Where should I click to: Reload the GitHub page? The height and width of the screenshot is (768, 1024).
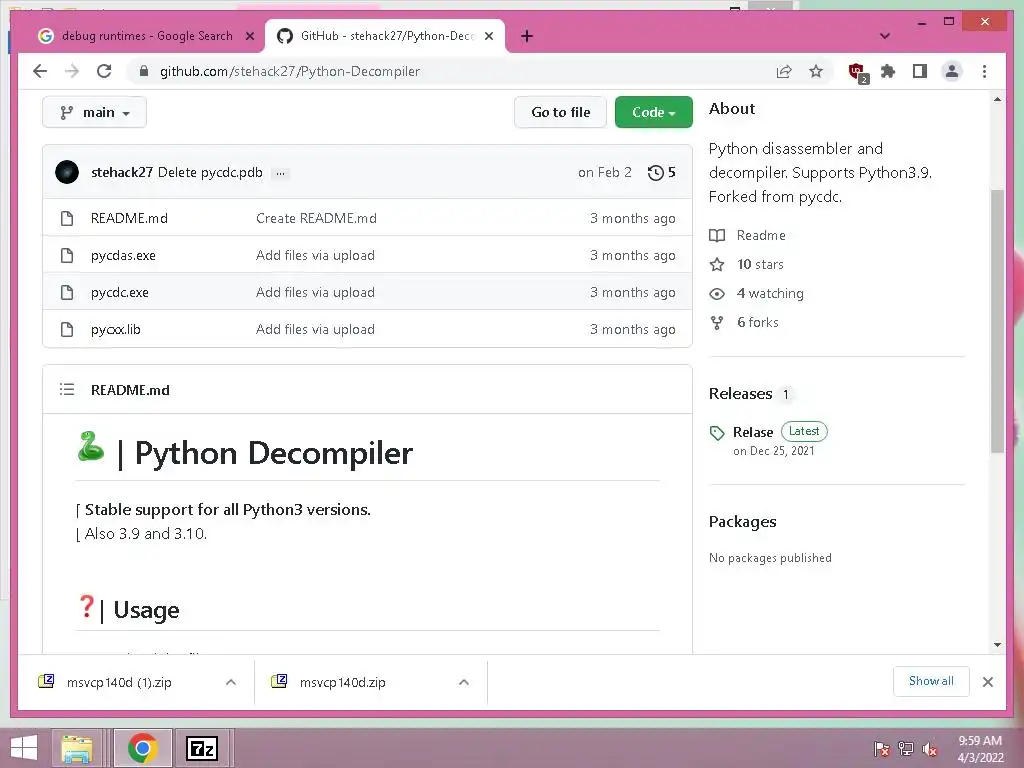(x=104, y=71)
